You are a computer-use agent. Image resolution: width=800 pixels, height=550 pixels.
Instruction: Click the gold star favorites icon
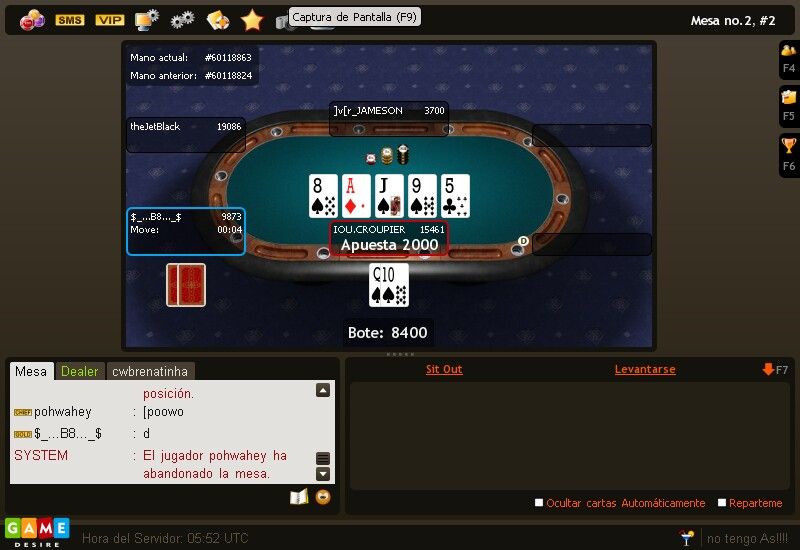coord(252,20)
